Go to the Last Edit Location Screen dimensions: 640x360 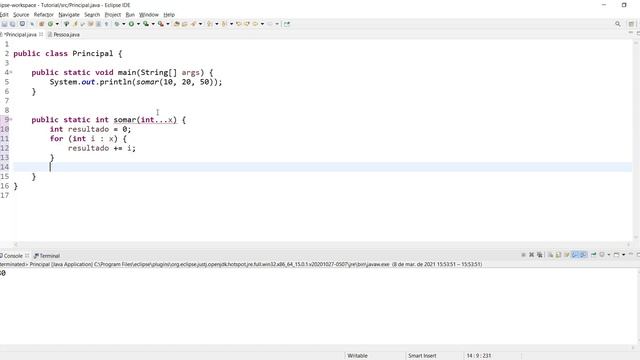[x=239, y=24]
